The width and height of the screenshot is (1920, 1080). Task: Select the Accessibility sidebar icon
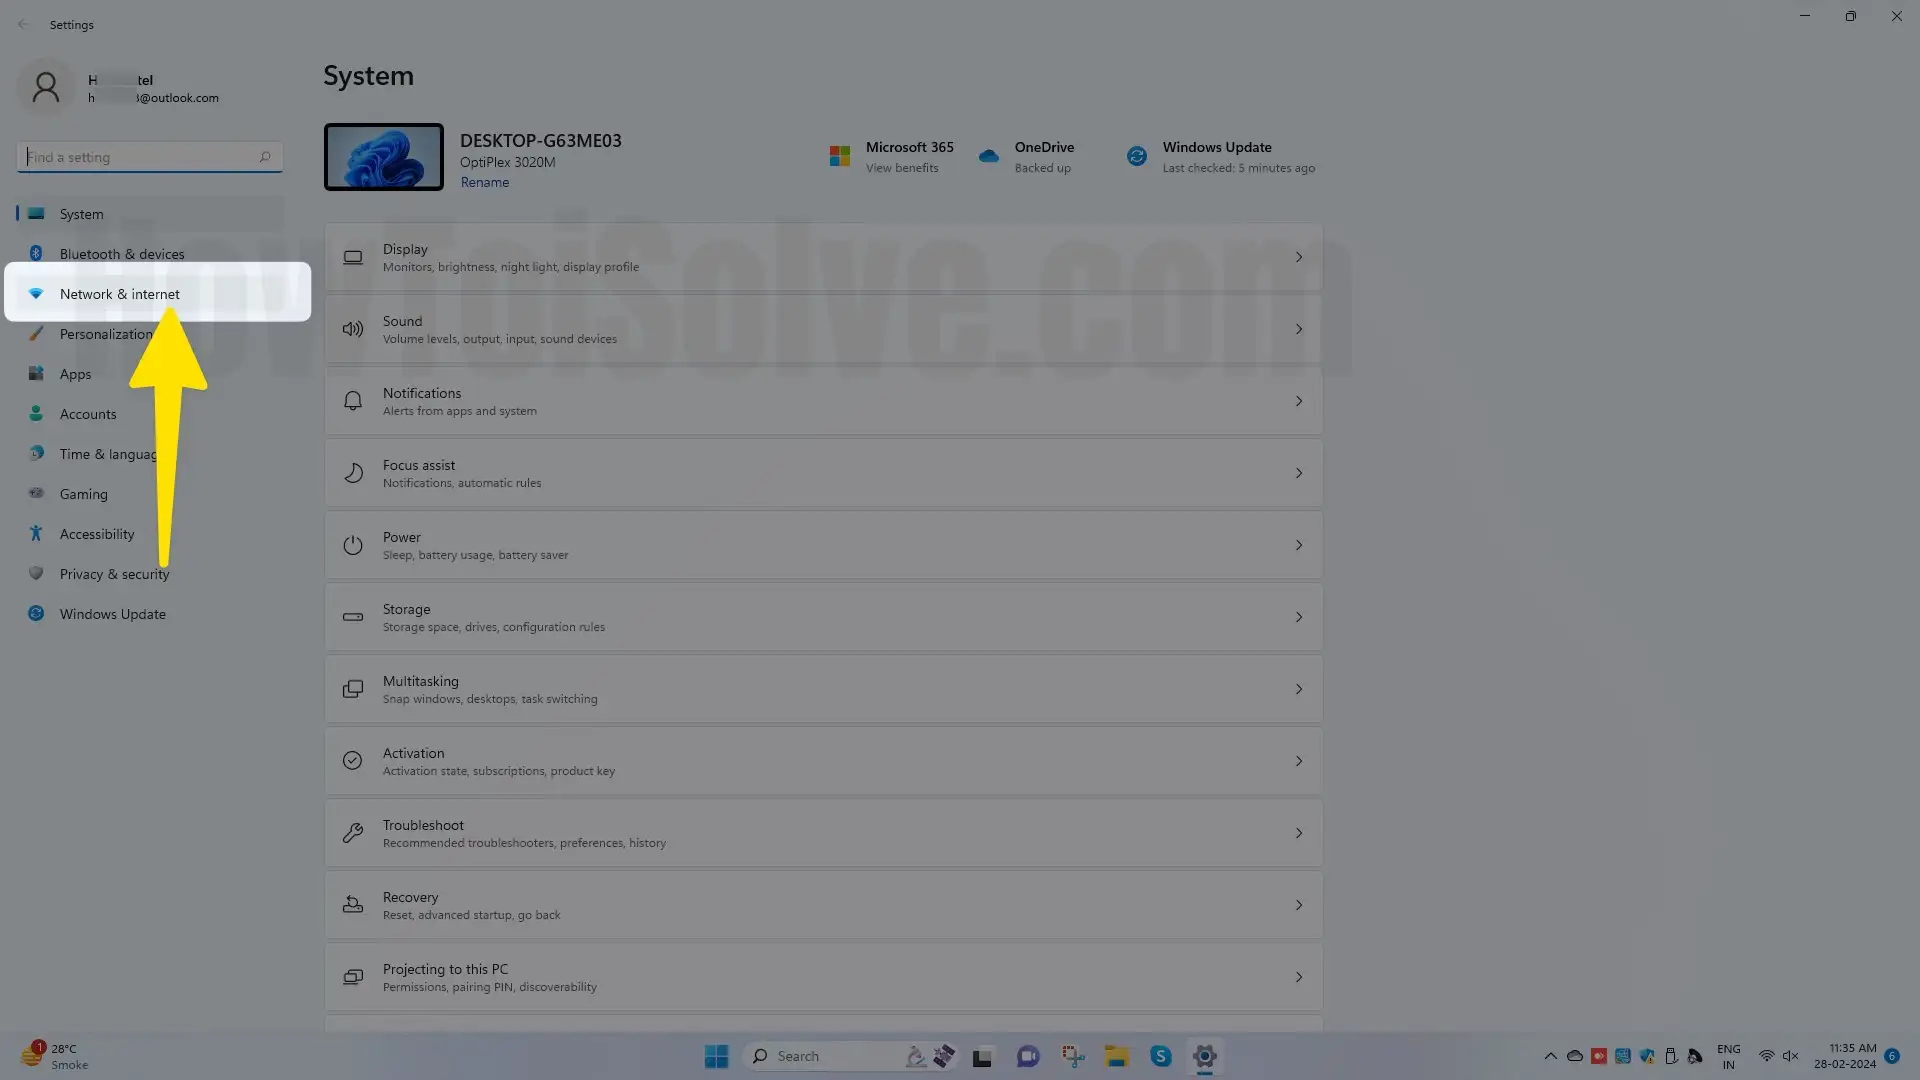pos(36,534)
